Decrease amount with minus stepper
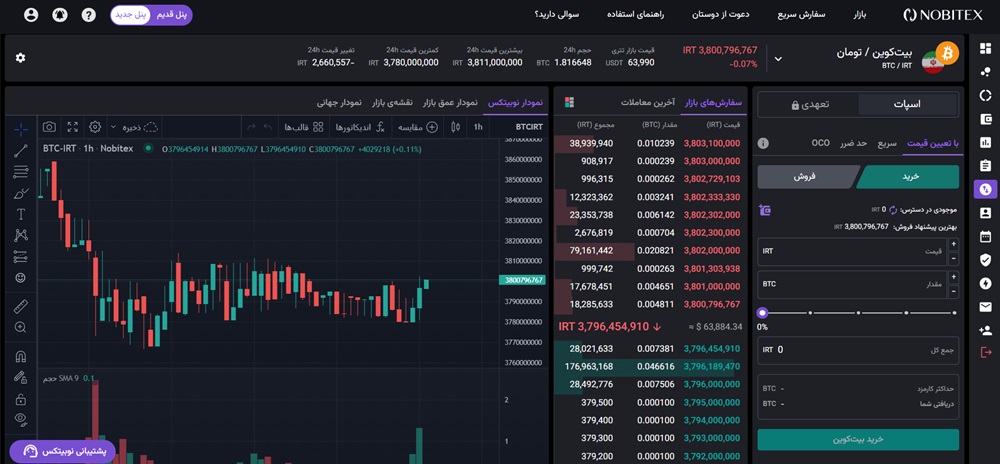1000x464 pixels. click(953, 292)
